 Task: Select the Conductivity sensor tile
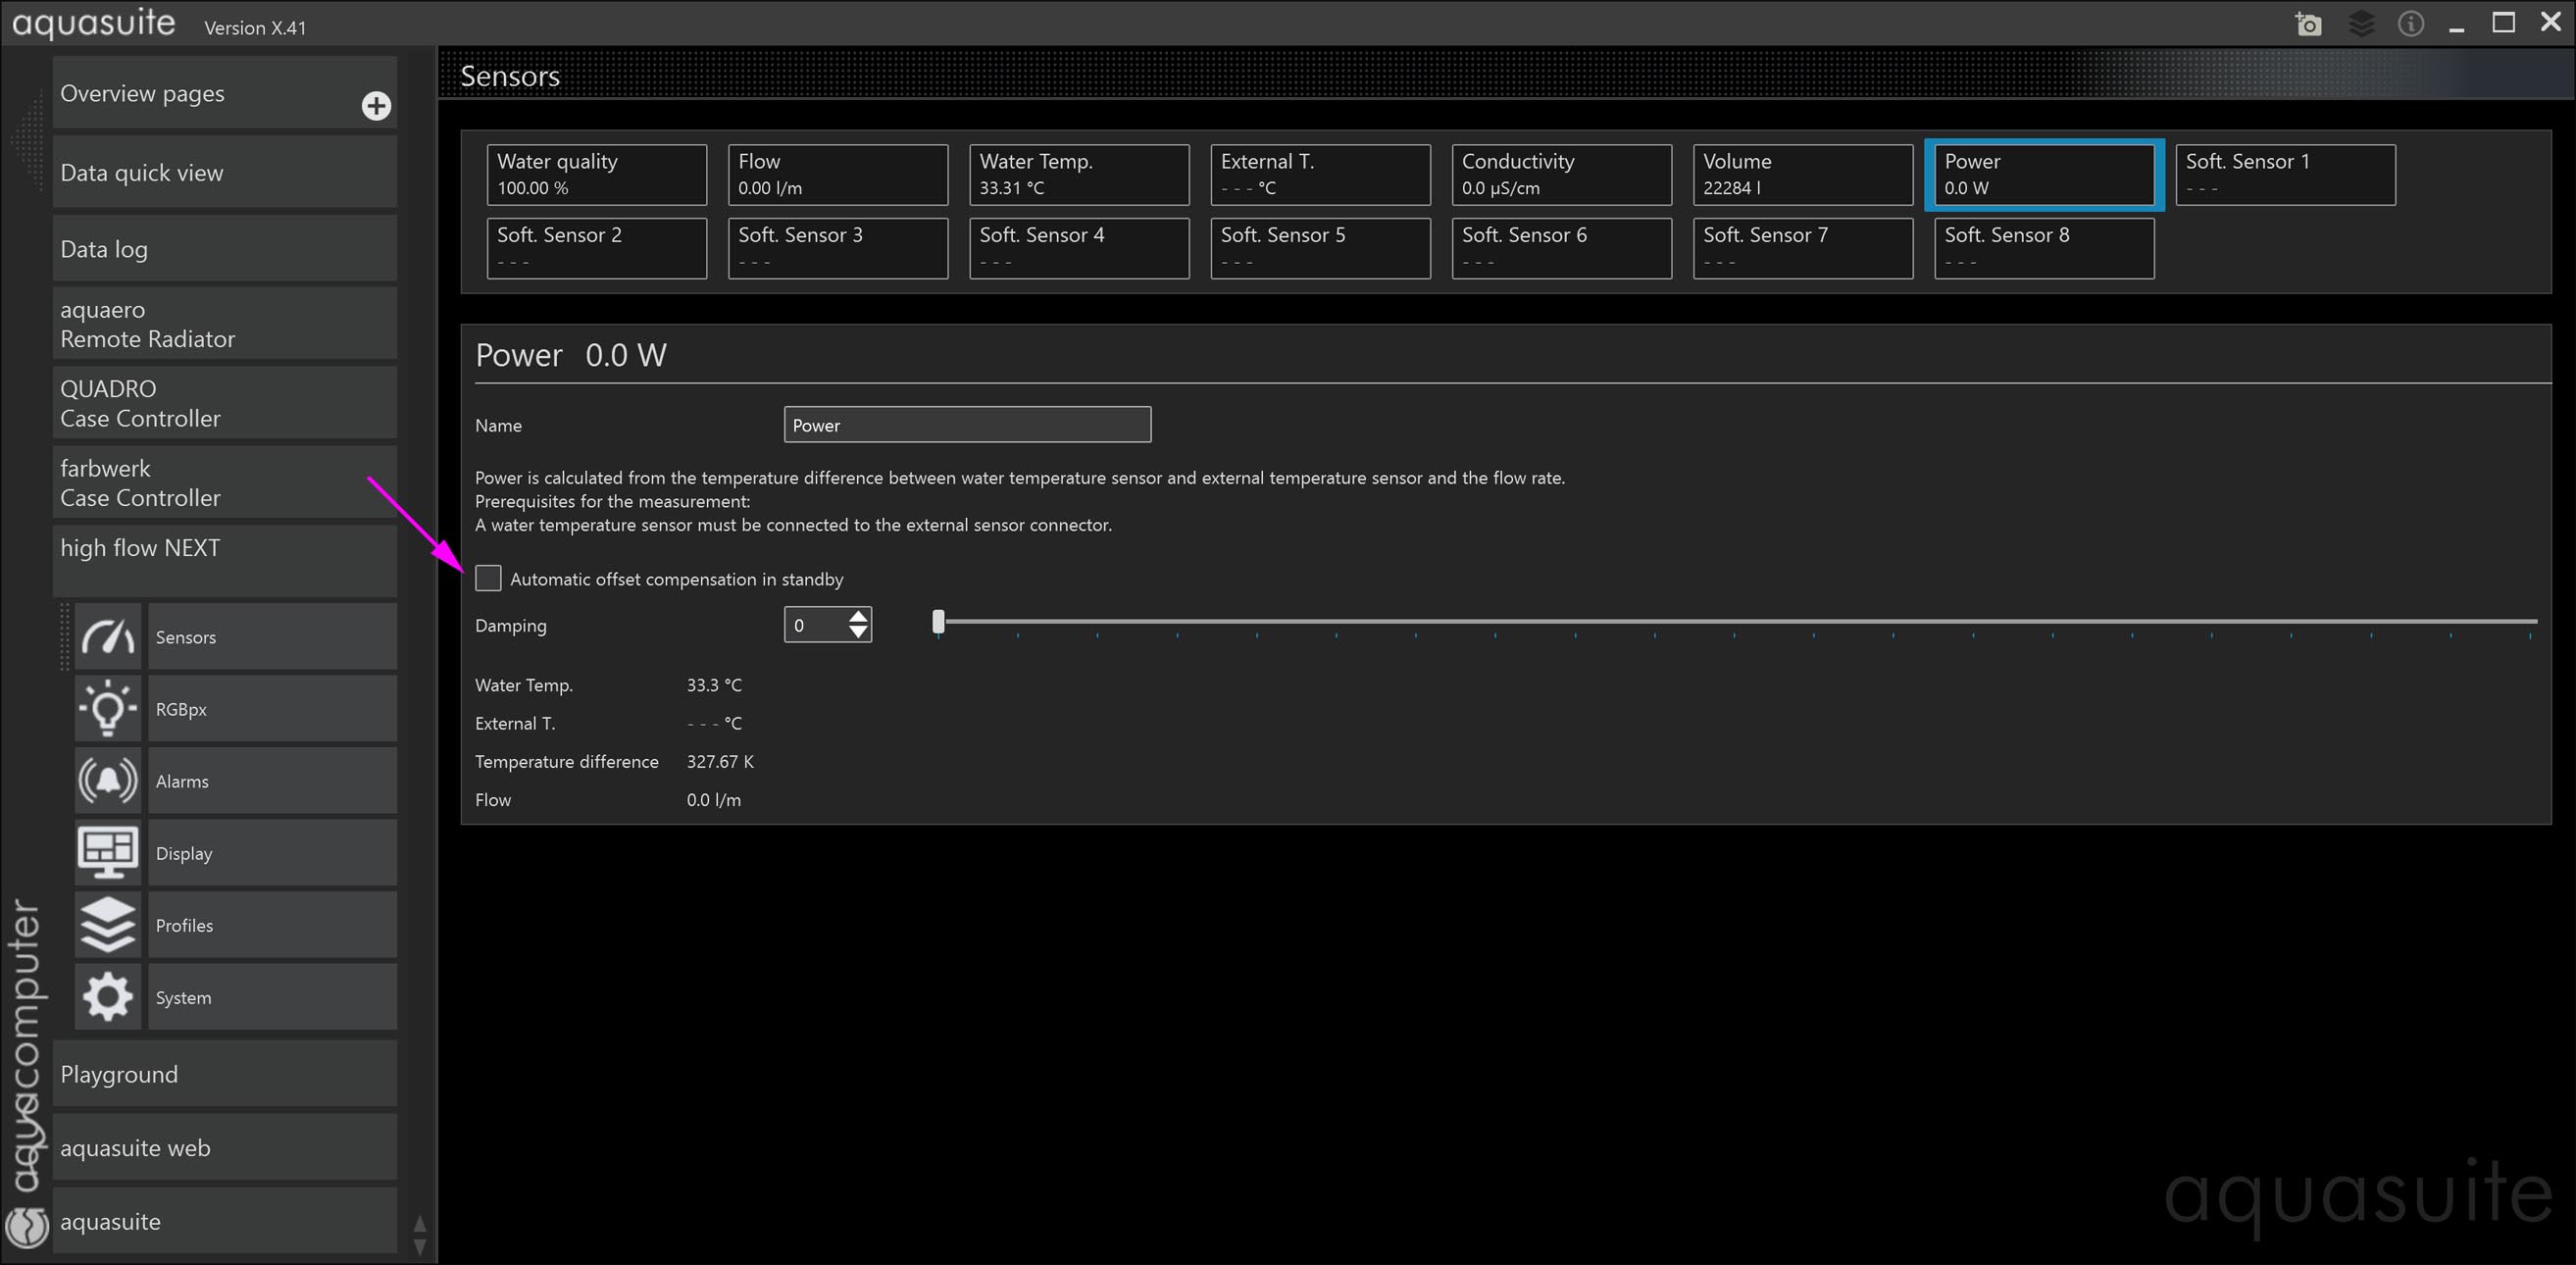(x=1561, y=175)
